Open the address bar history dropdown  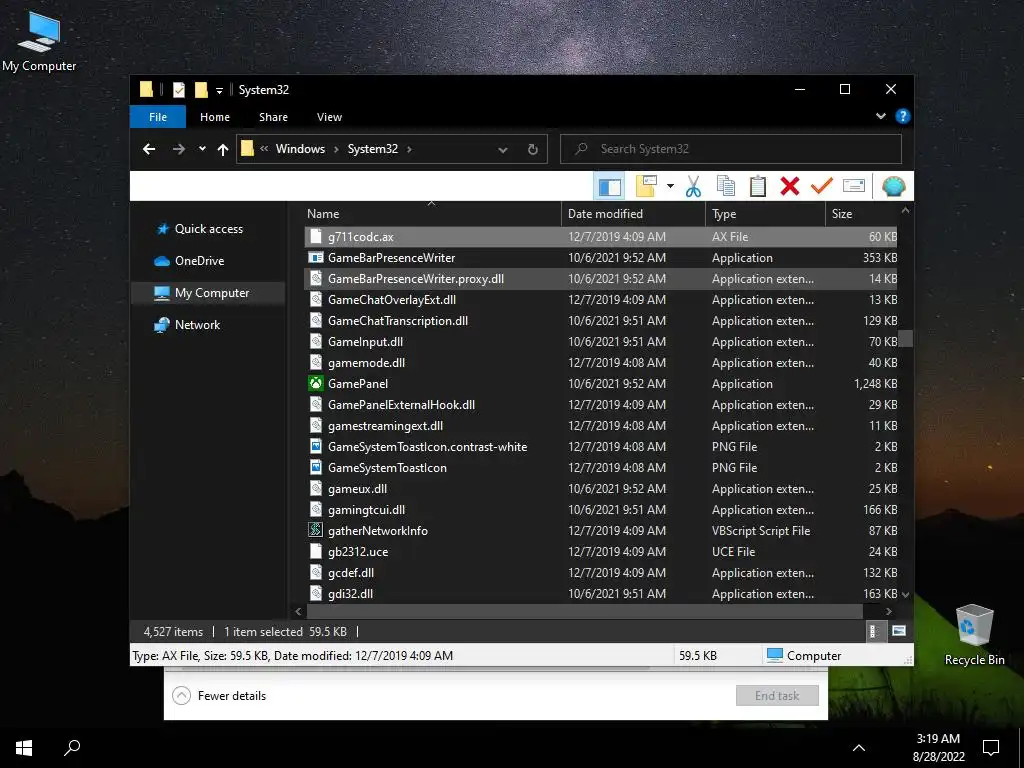coord(503,150)
